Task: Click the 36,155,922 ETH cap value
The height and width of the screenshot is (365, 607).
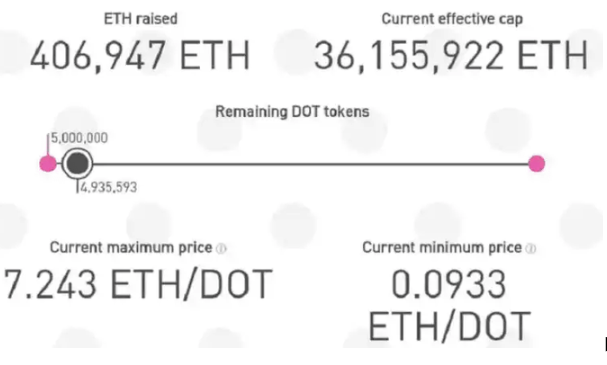Action: (451, 56)
